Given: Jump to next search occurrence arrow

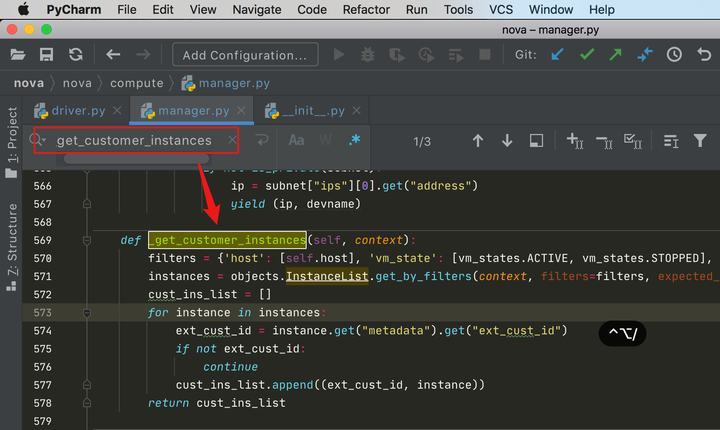Looking at the screenshot, I should point(507,141).
